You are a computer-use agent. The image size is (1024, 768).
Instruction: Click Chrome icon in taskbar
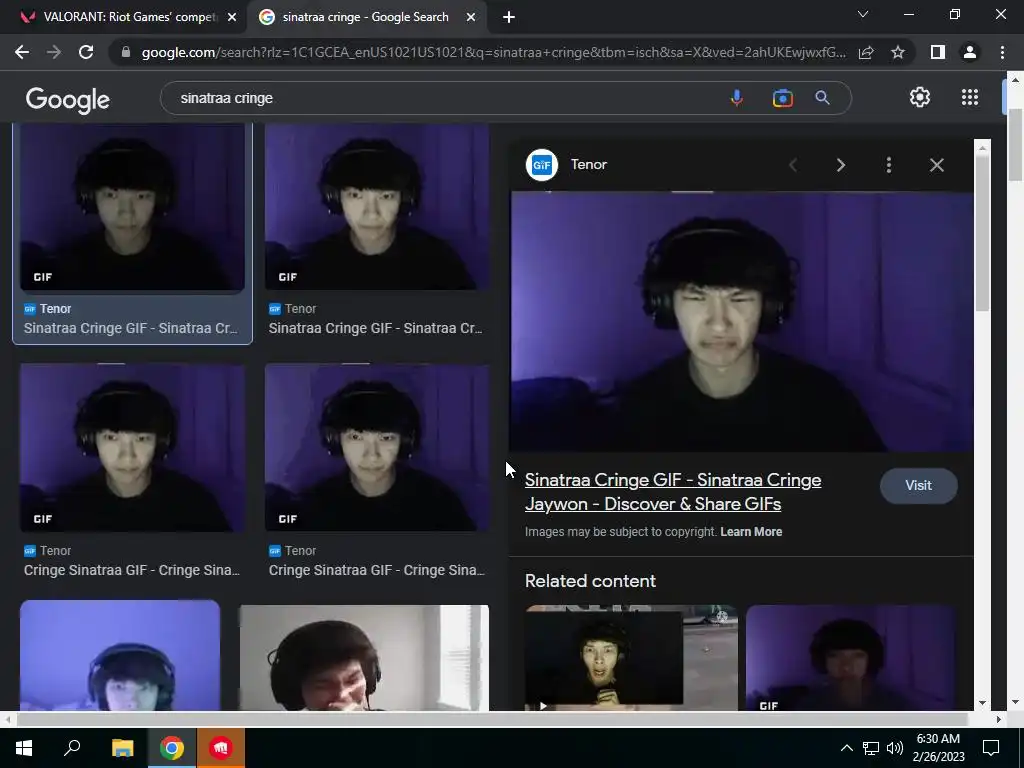click(x=172, y=748)
